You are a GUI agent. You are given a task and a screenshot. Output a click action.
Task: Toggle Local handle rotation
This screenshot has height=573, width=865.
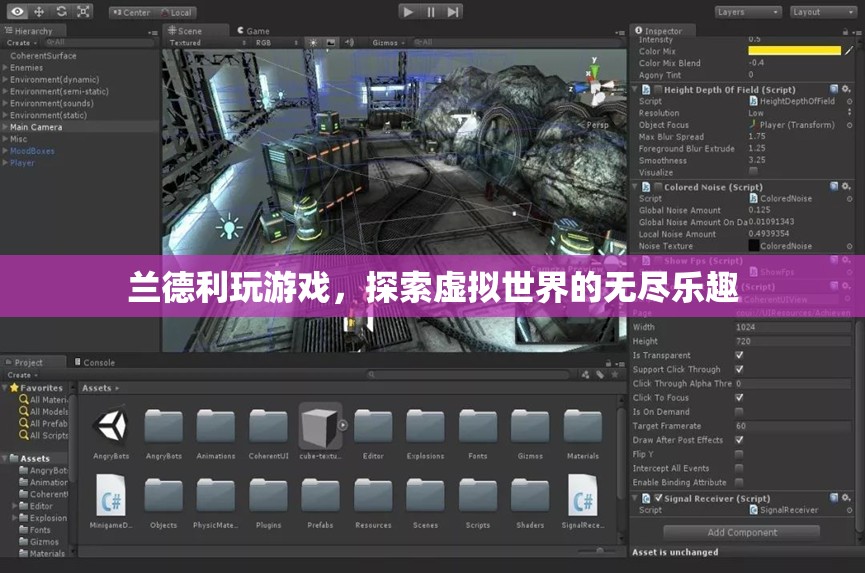175,12
